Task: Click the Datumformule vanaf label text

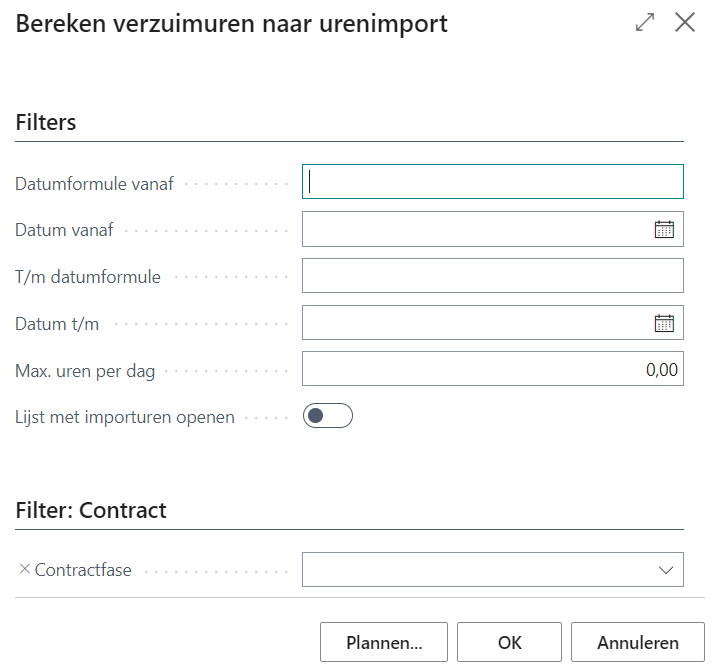Action: pos(94,183)
